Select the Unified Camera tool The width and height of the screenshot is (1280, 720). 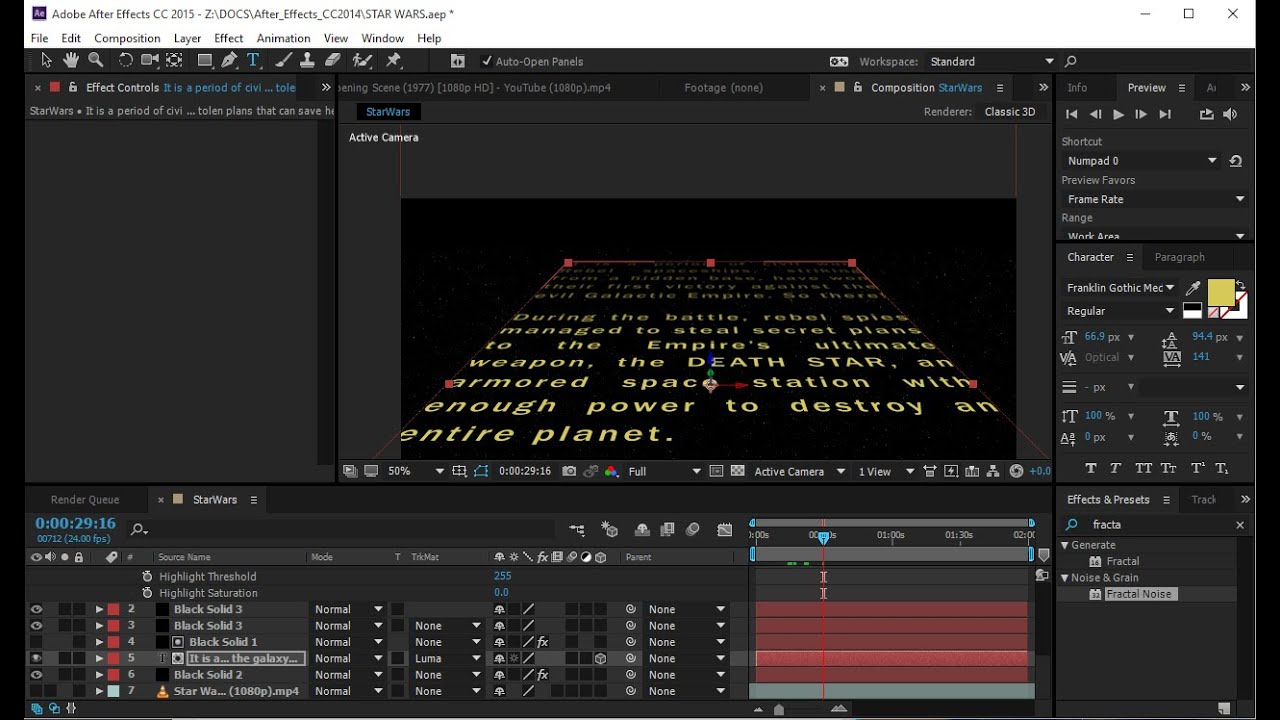pyautogui.click(x=150, y=61)
